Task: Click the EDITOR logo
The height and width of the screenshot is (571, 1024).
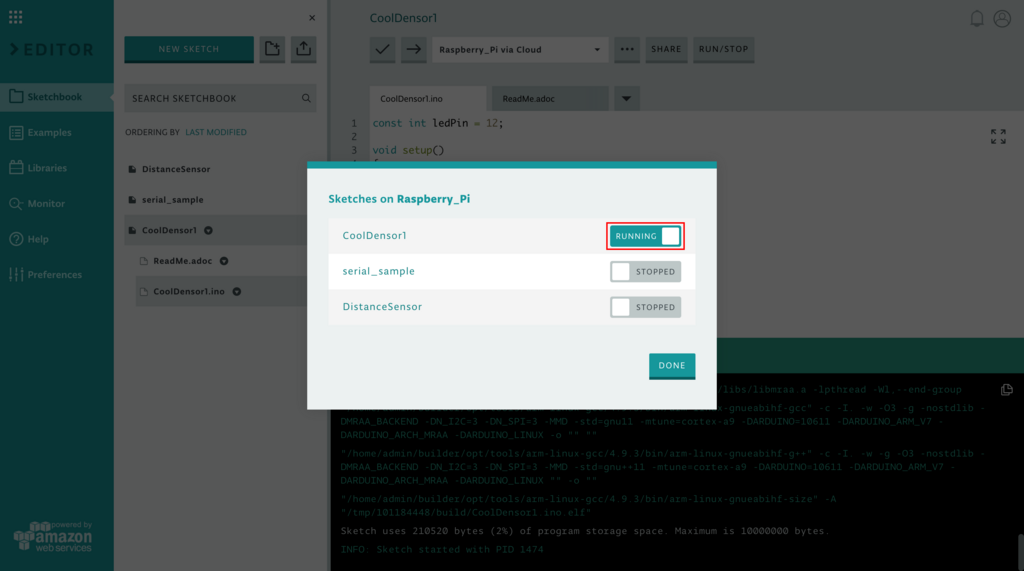Action: [52, 50]
